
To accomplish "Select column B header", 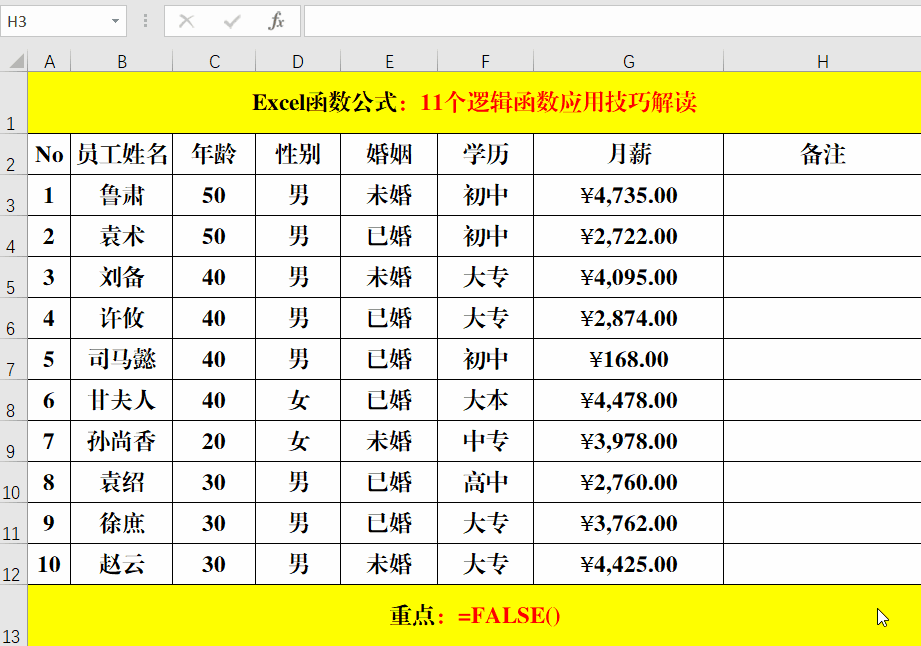I will coord(122,62).
